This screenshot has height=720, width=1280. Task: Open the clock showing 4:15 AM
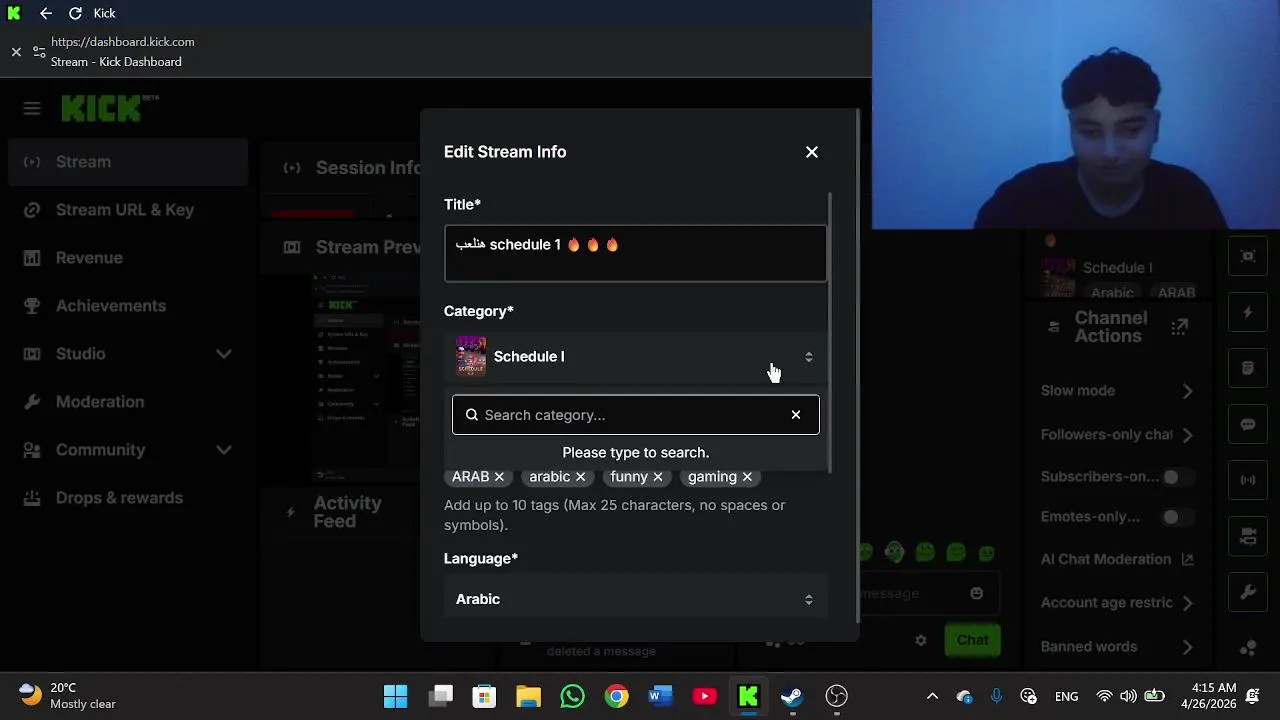(x=1214, y=696)
